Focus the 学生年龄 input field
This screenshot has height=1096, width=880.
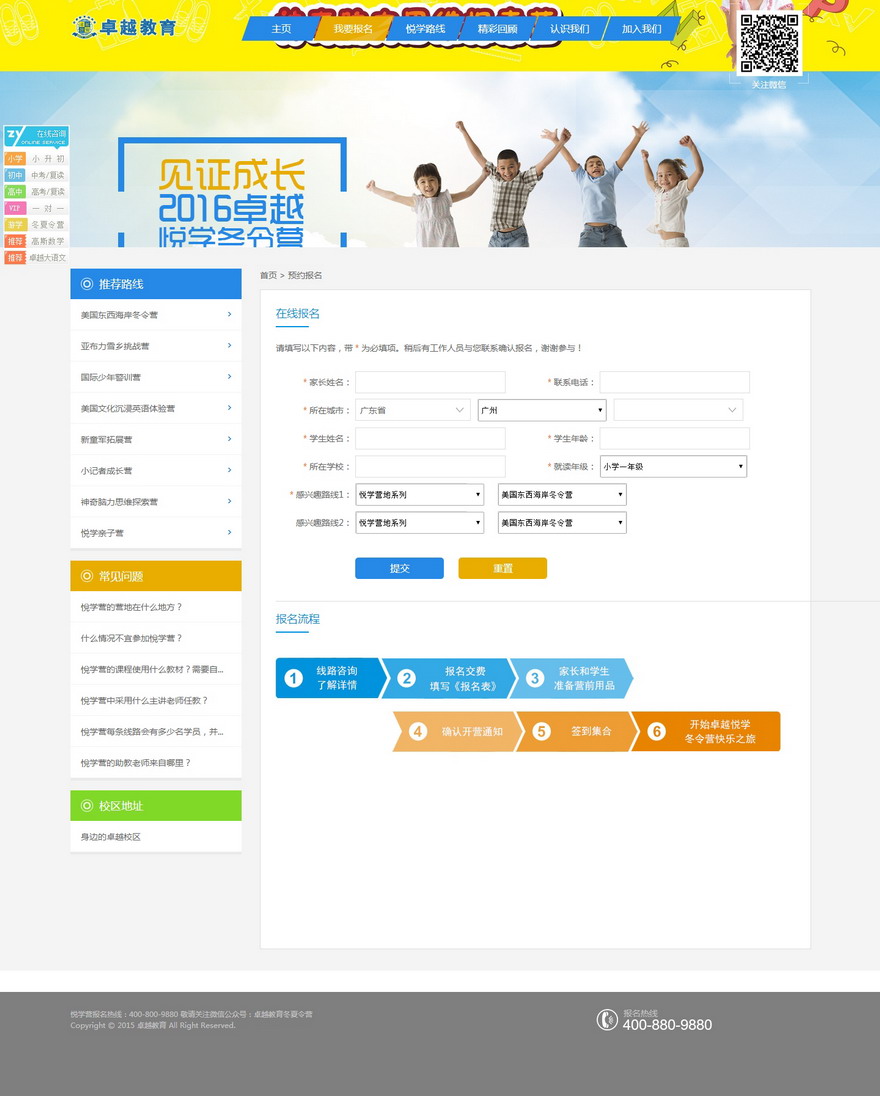pos(675,438)
